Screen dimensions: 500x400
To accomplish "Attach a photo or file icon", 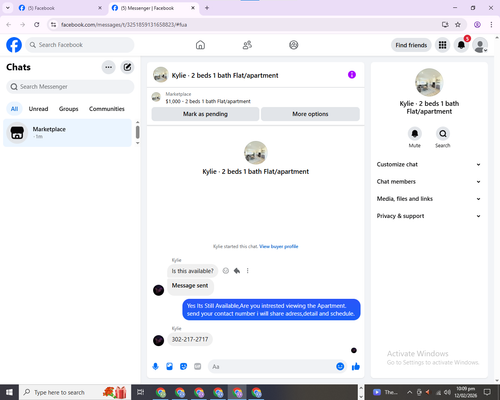I will tap(169, 367).
